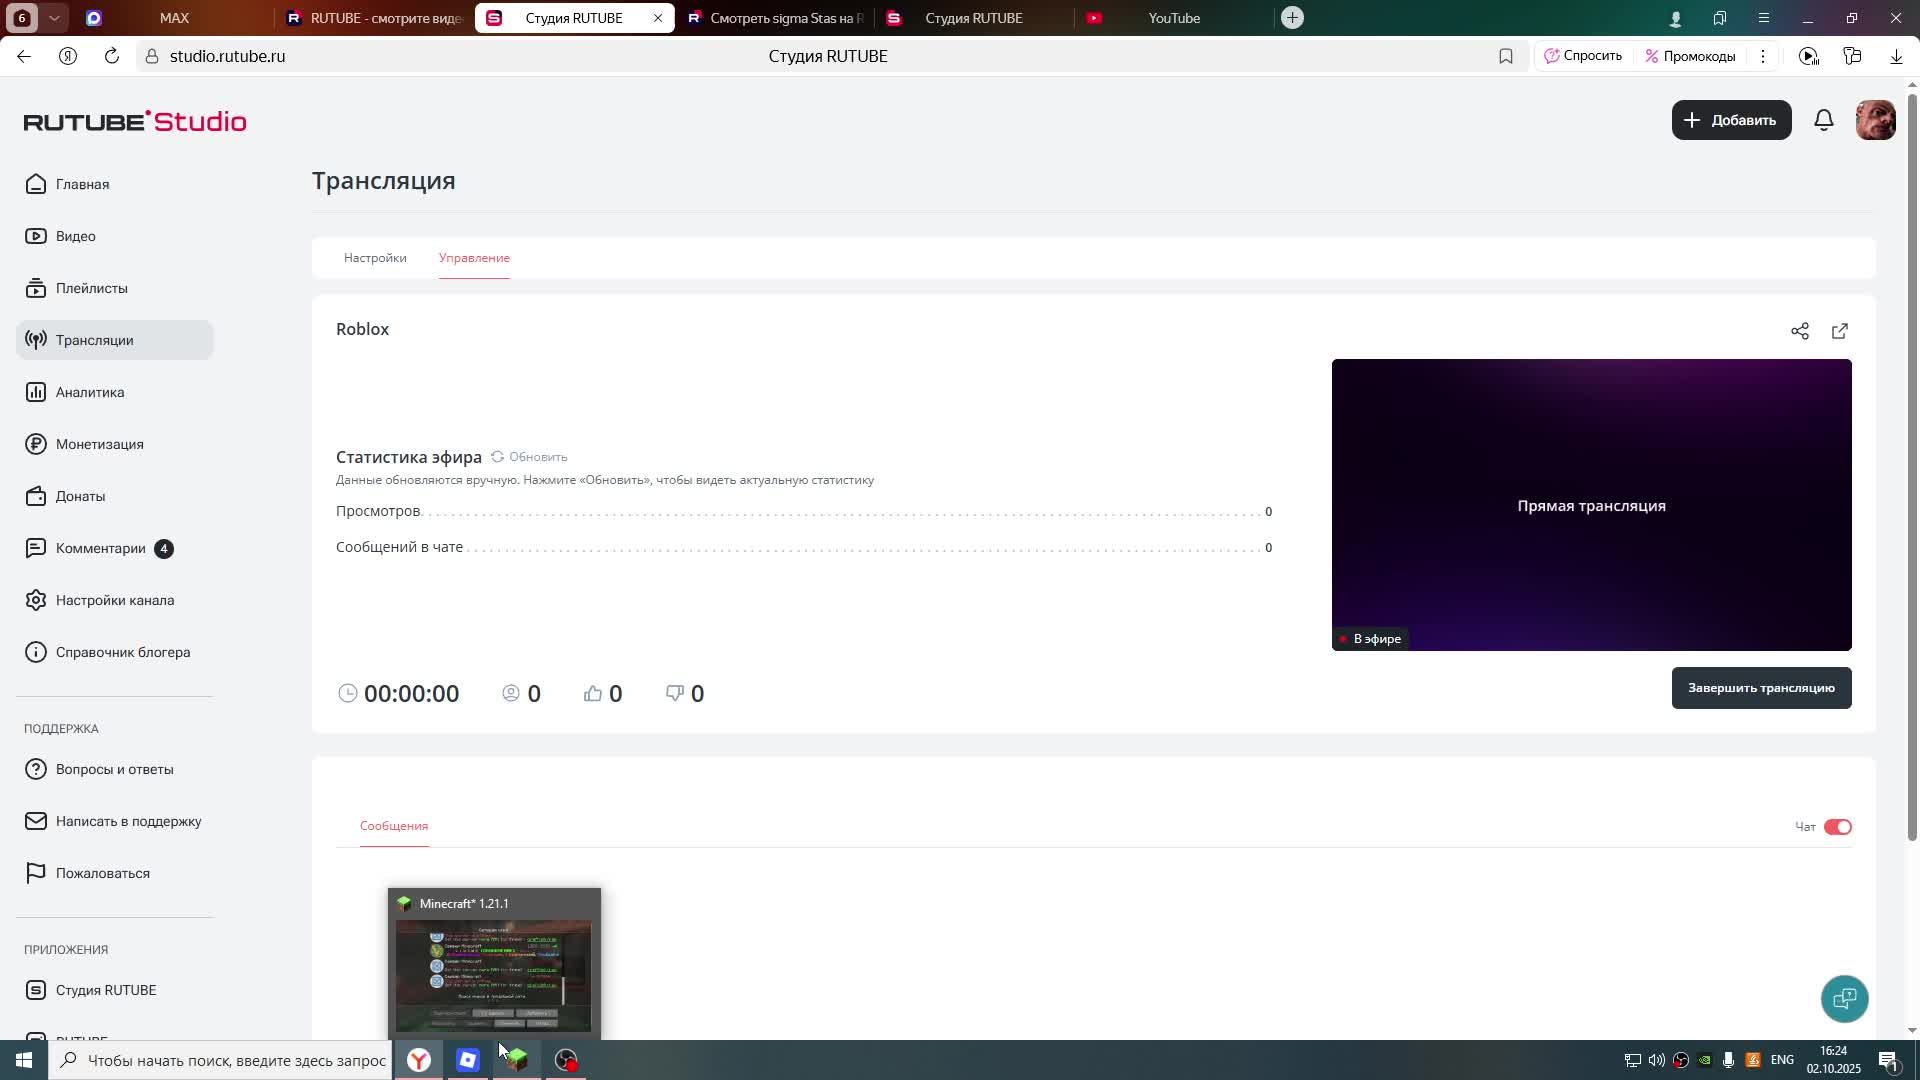Expand the browser three-dot menu
The height and width of the screenshot is (1080, 1920).
tap(1763, 57)
